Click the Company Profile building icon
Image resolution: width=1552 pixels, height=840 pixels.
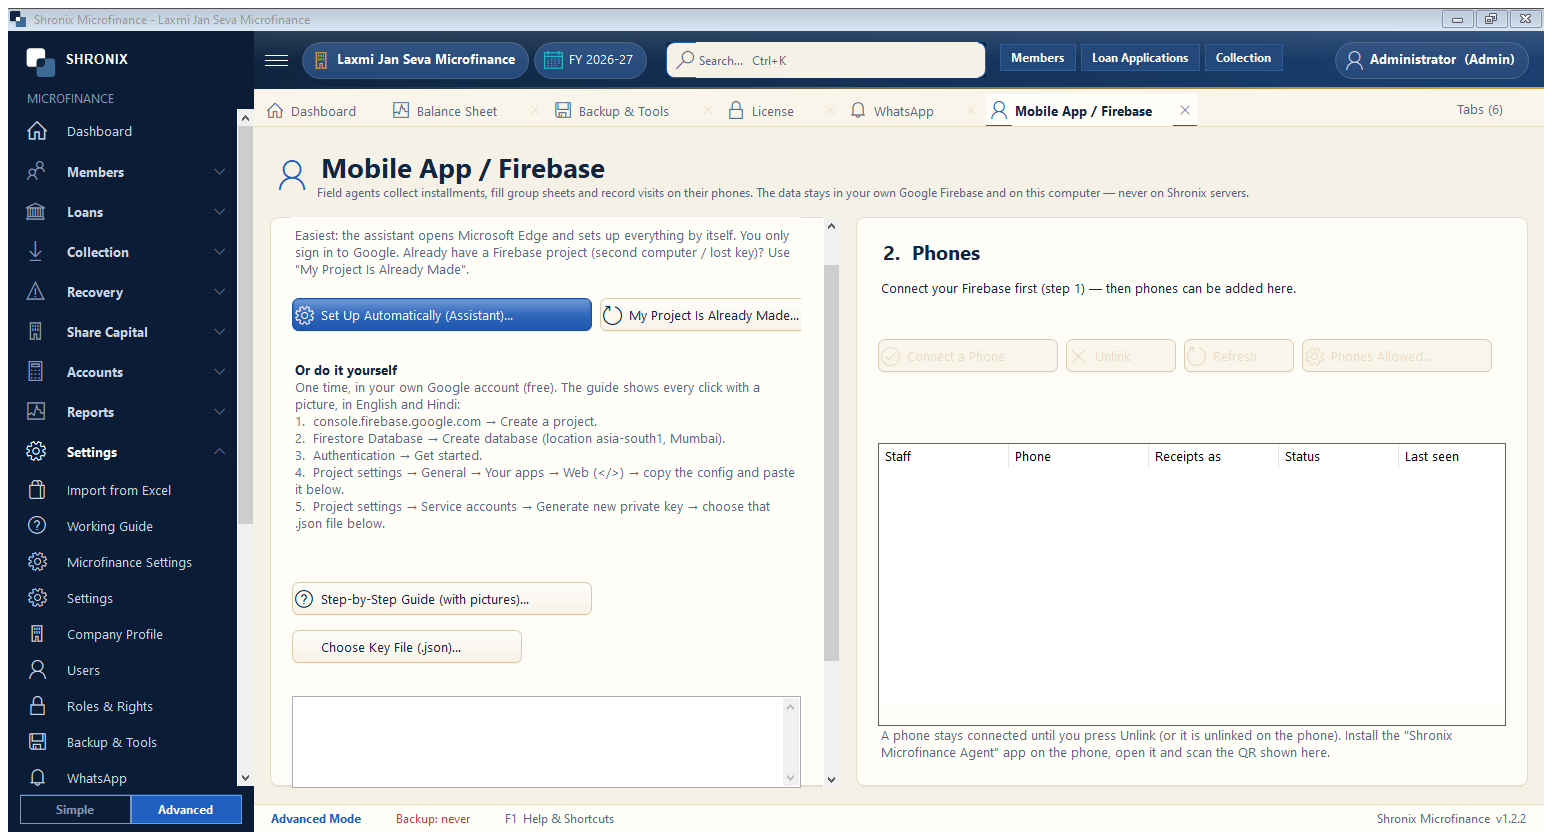click(x=37, y=634)
